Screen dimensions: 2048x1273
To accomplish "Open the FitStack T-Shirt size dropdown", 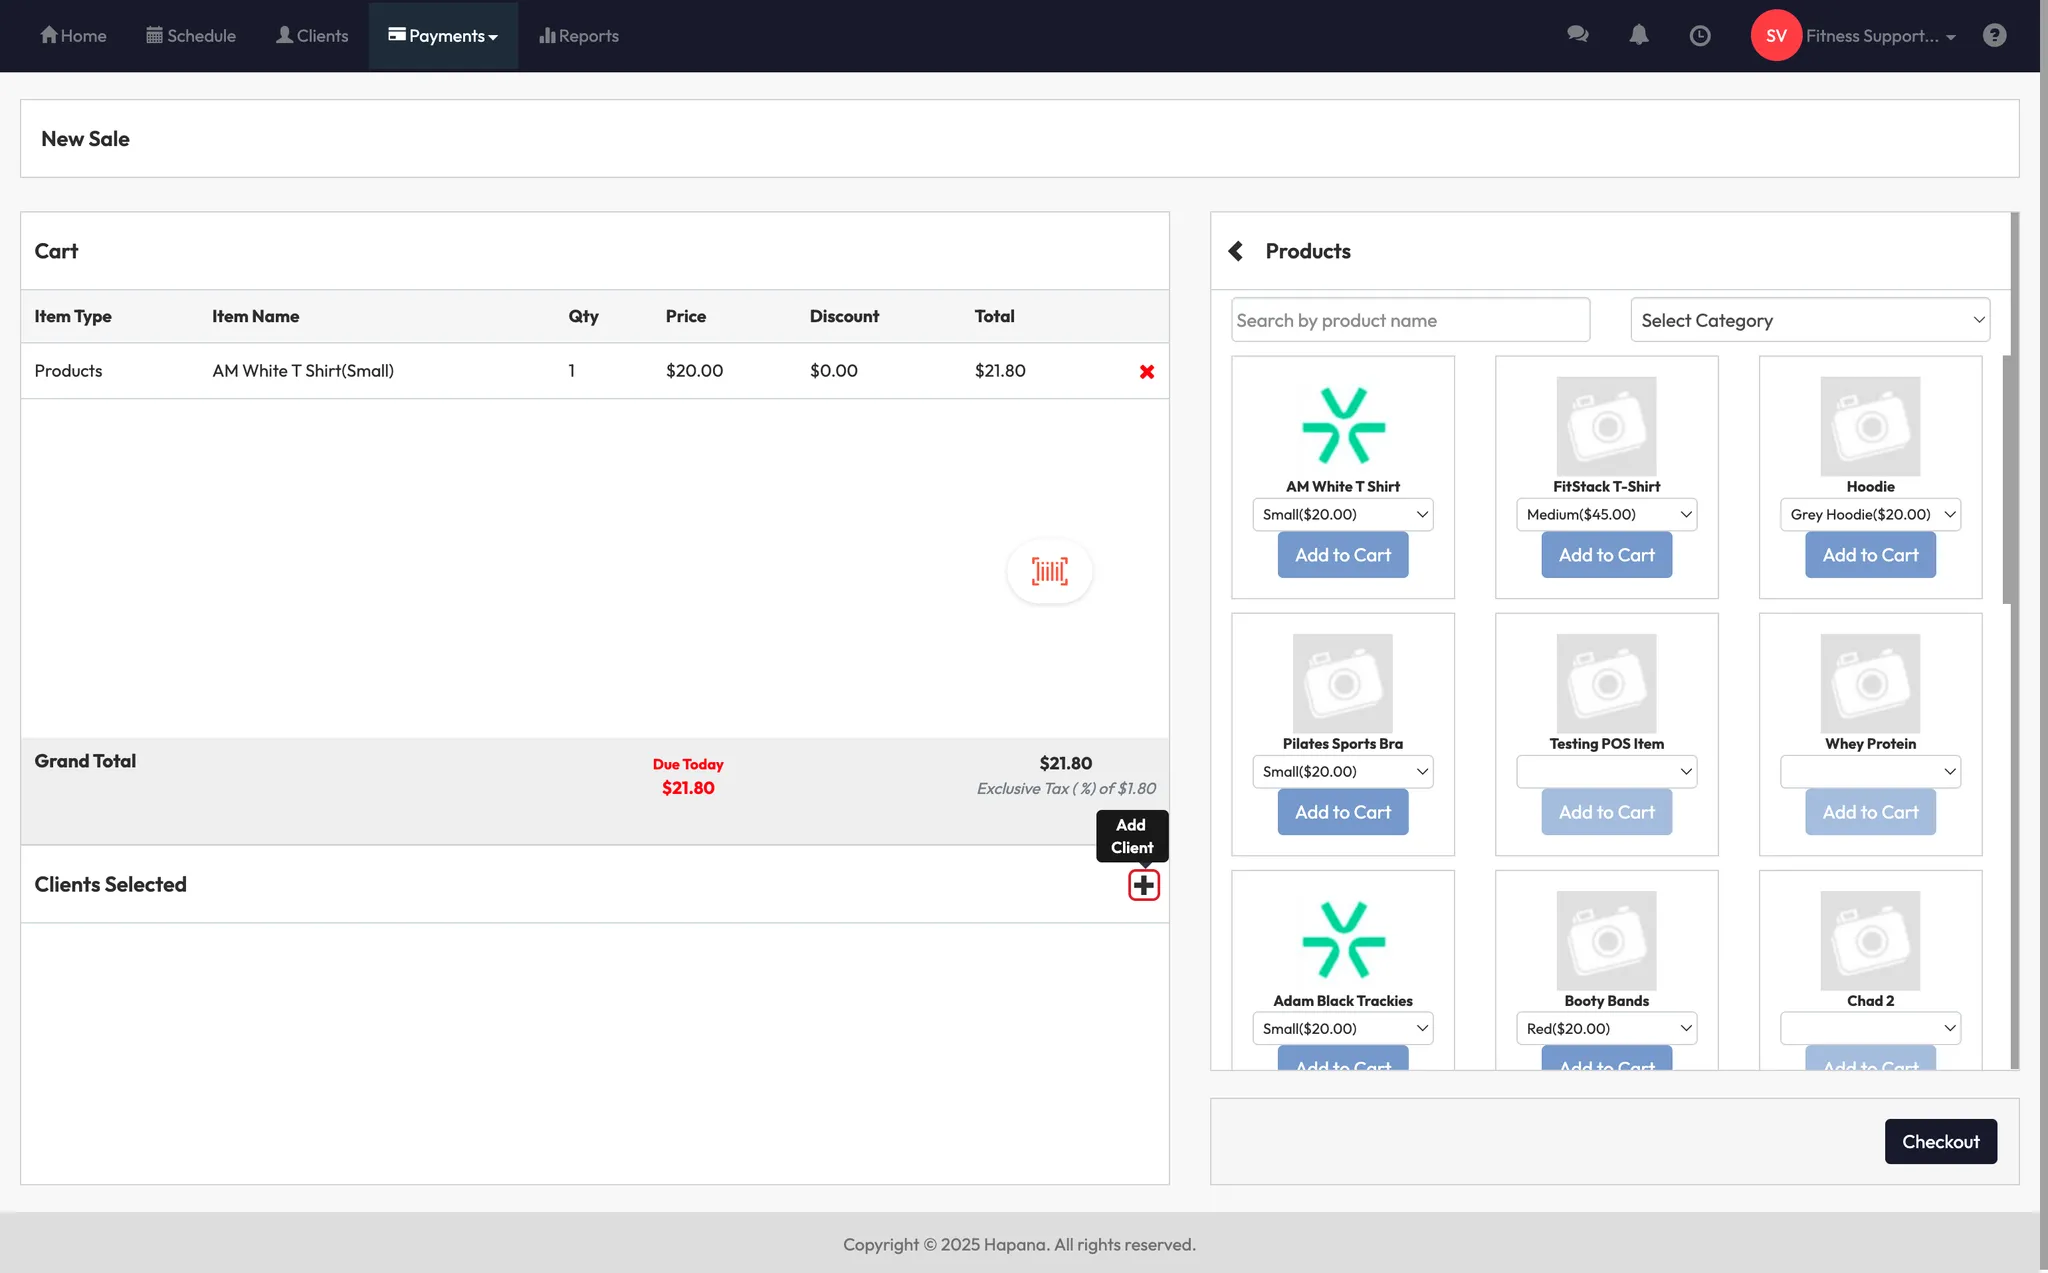I will (1606, 514).
